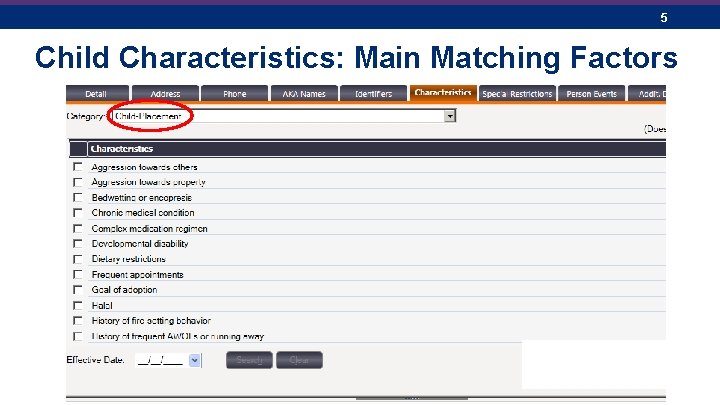Image resolution: width=720 pixels, height=405 pixels.
Task: Switch to the Person Events tab
Action: pos(591,94)
